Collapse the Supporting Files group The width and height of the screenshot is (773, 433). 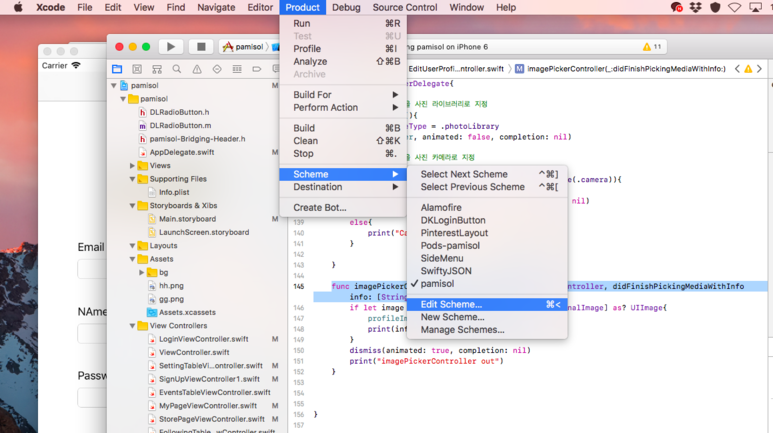[x=132, y=179]
